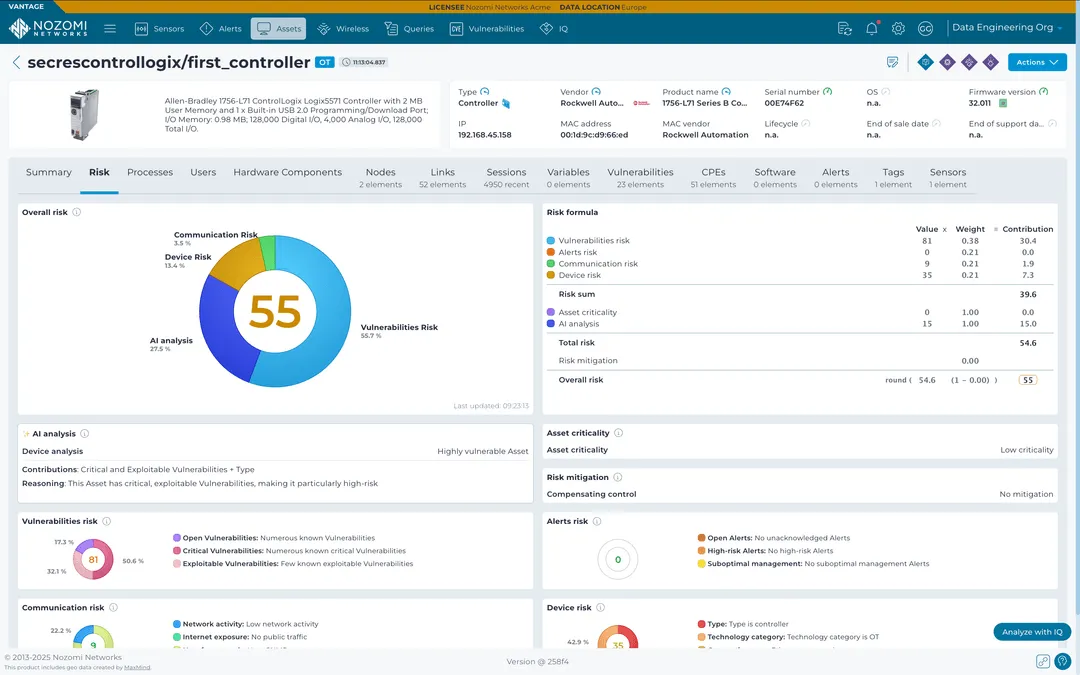
Task: Open notifications bell
Action: click(872, 29)
